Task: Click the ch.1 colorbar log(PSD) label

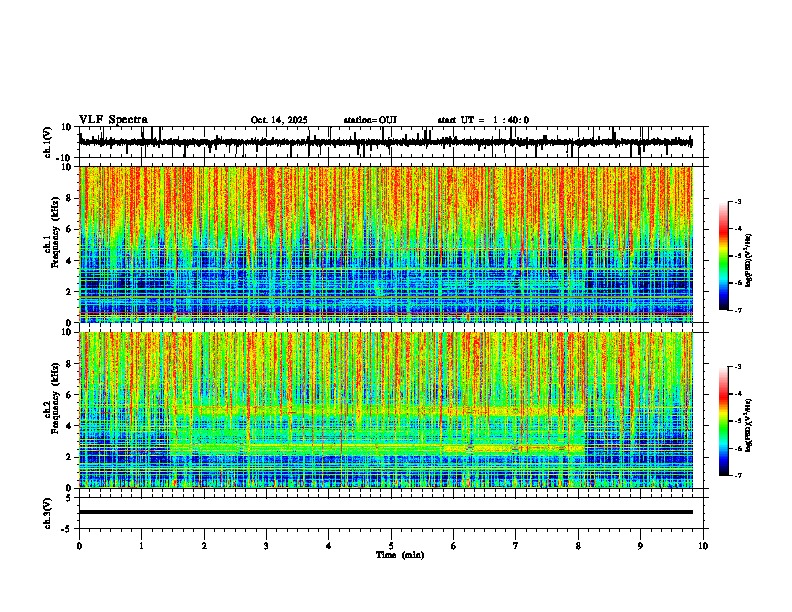Action: click(x=748, y=260)
